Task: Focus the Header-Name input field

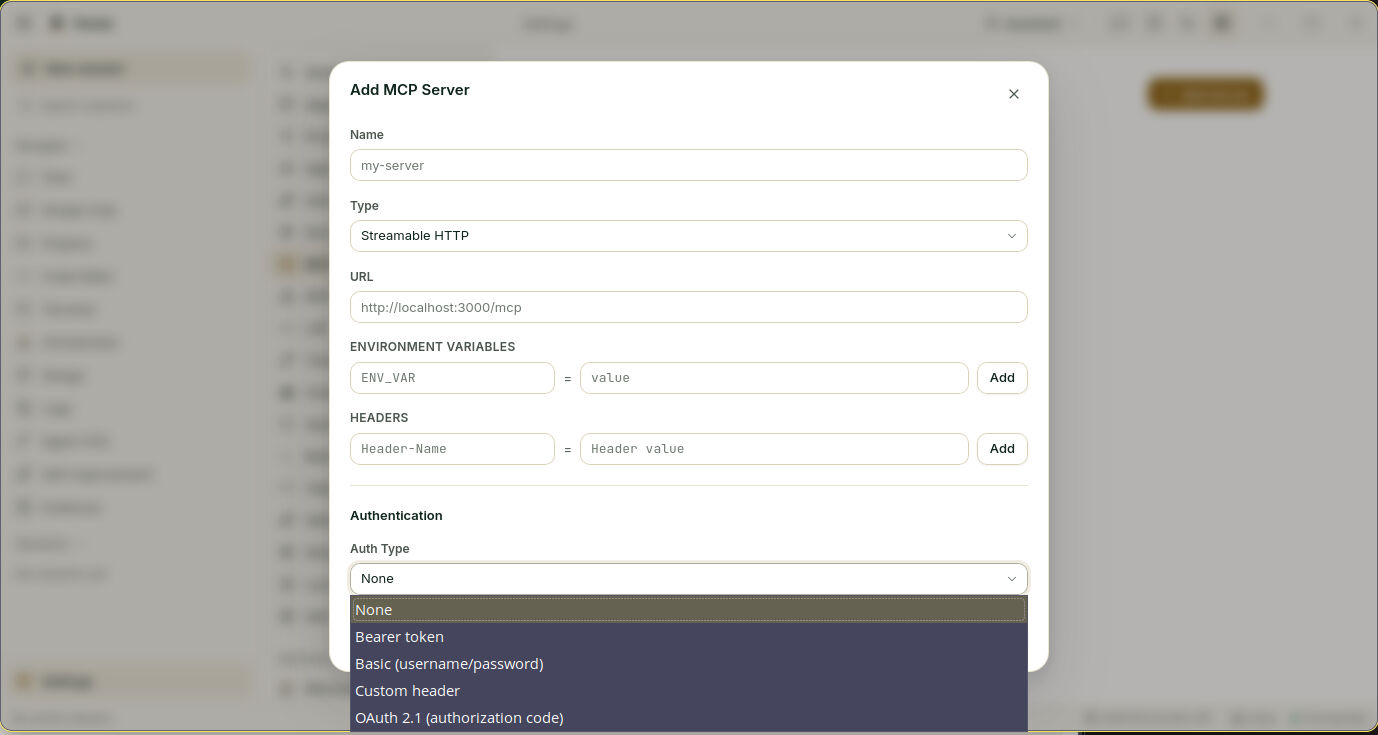Action: (x=452, y=449)
